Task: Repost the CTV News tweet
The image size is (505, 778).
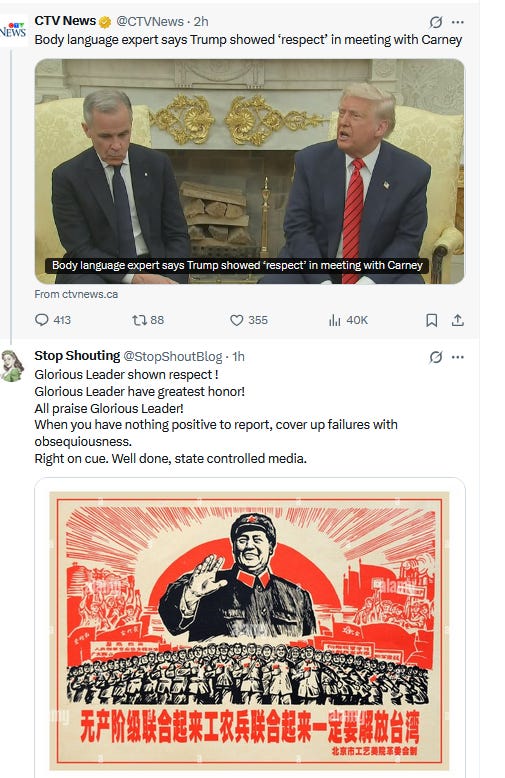Action: point(139,320)
